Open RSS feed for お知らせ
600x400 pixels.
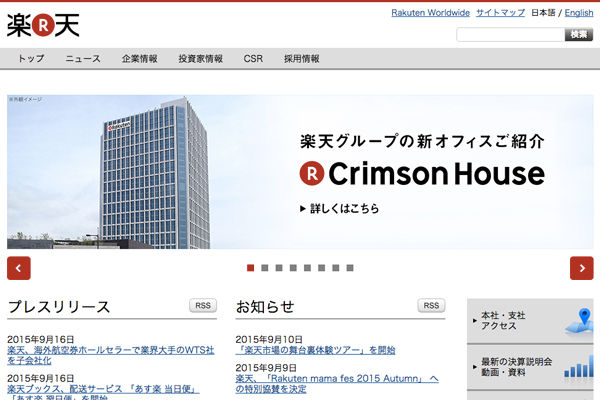point(431,305)
